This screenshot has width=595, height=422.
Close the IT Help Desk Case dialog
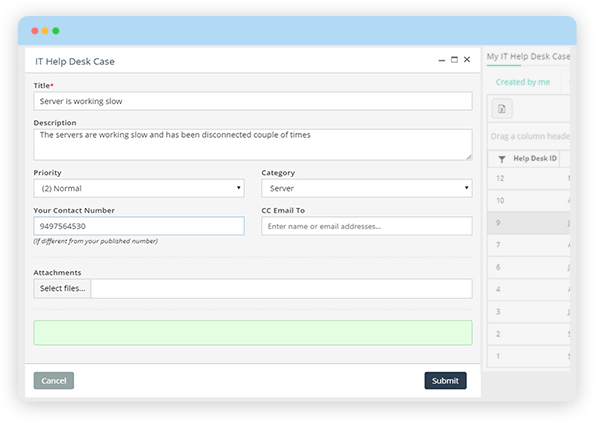pyautogui.click(x=467, y=60)
